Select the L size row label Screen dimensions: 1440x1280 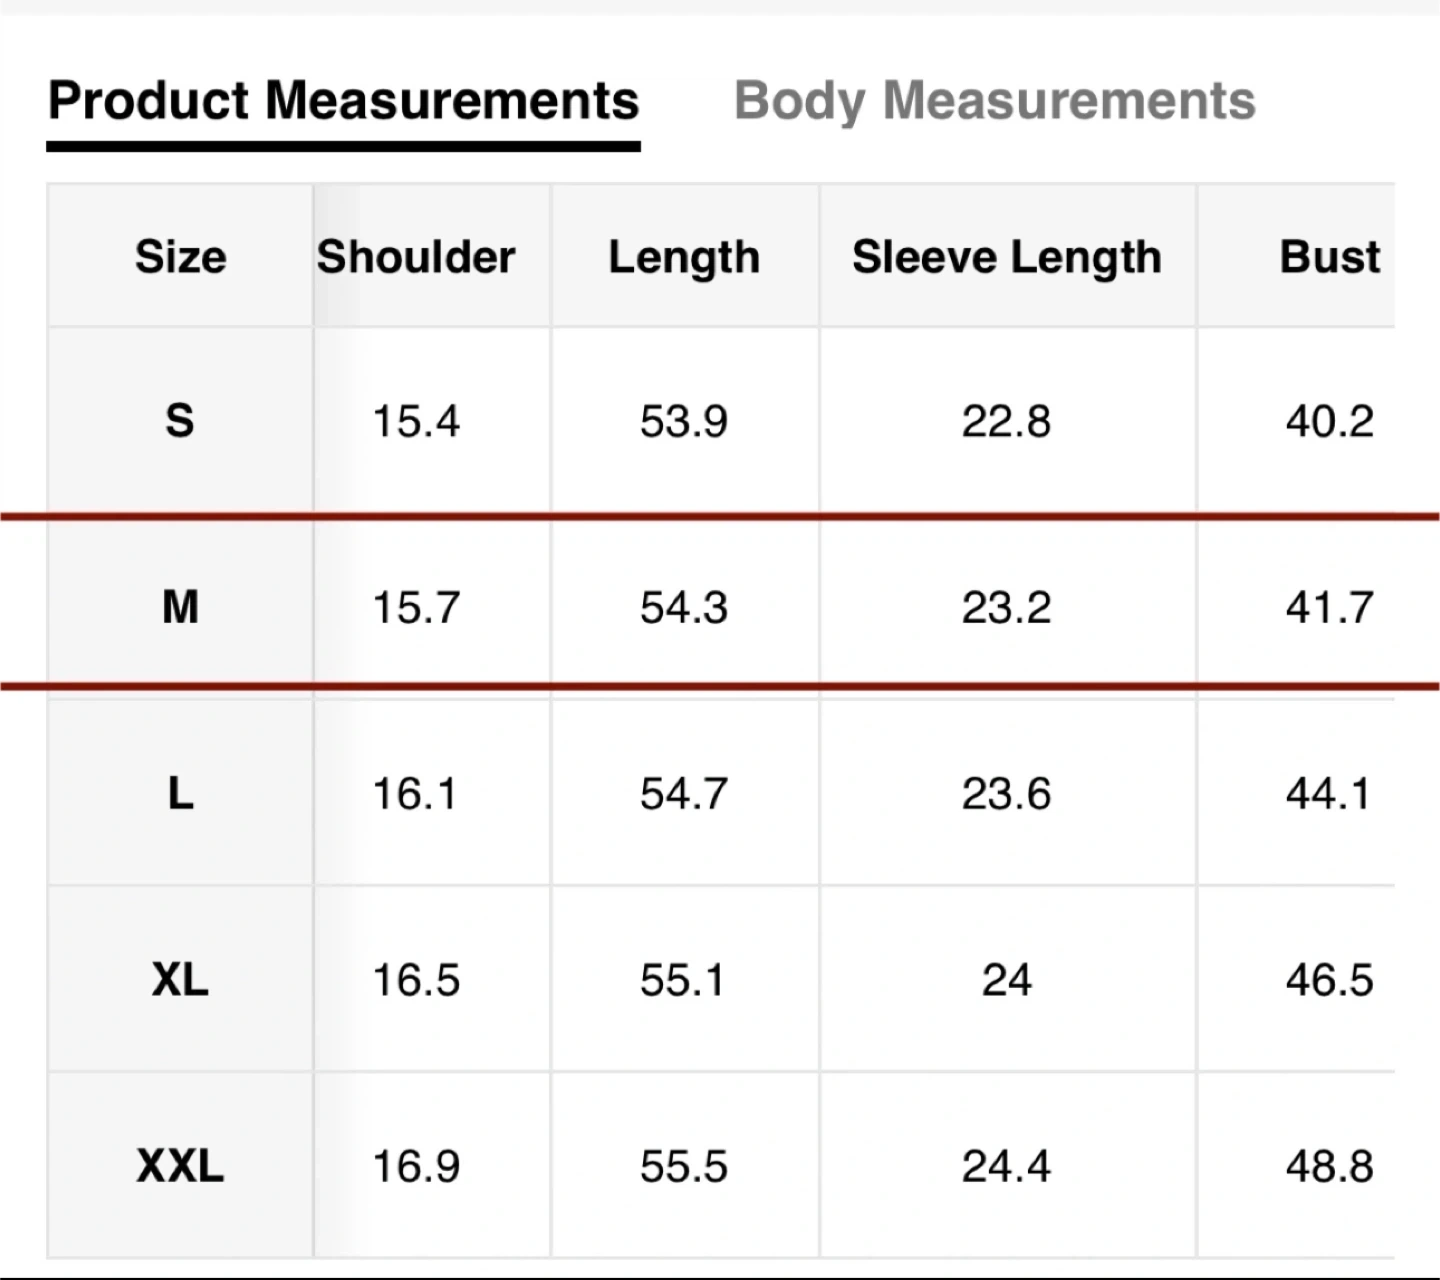click(x=180, y=794)
